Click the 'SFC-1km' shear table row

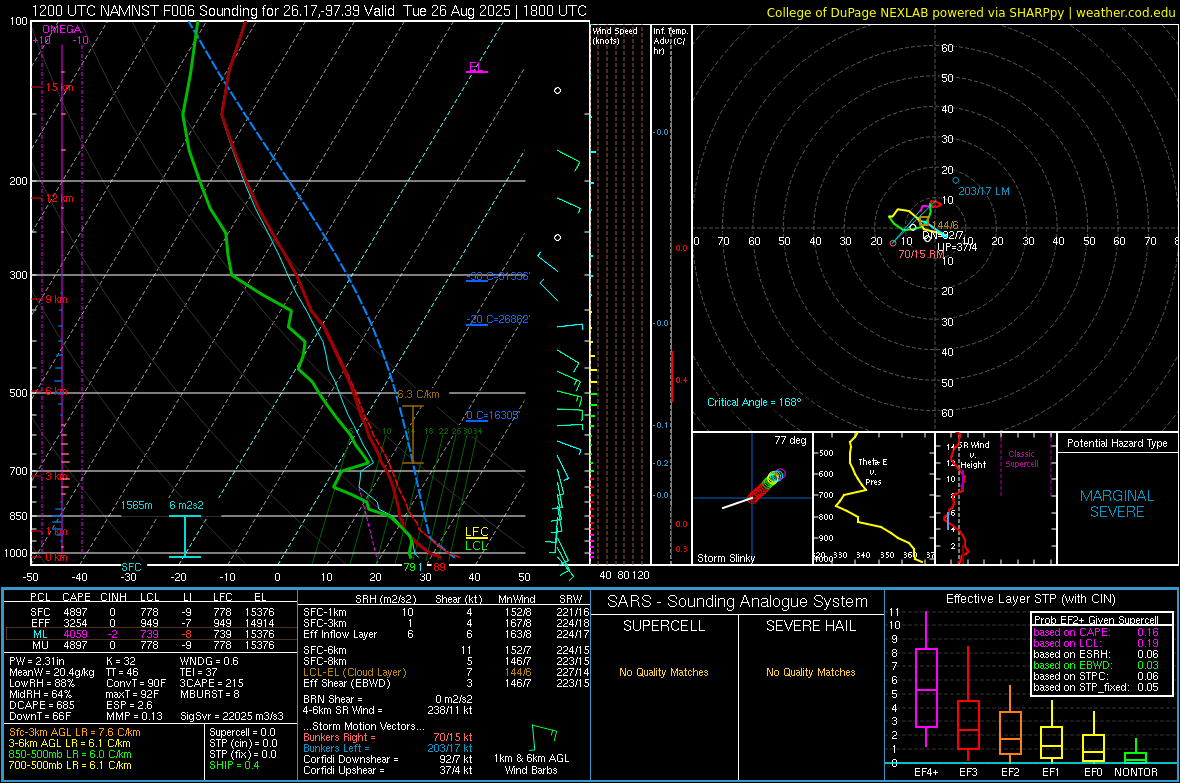pos(447,612)
